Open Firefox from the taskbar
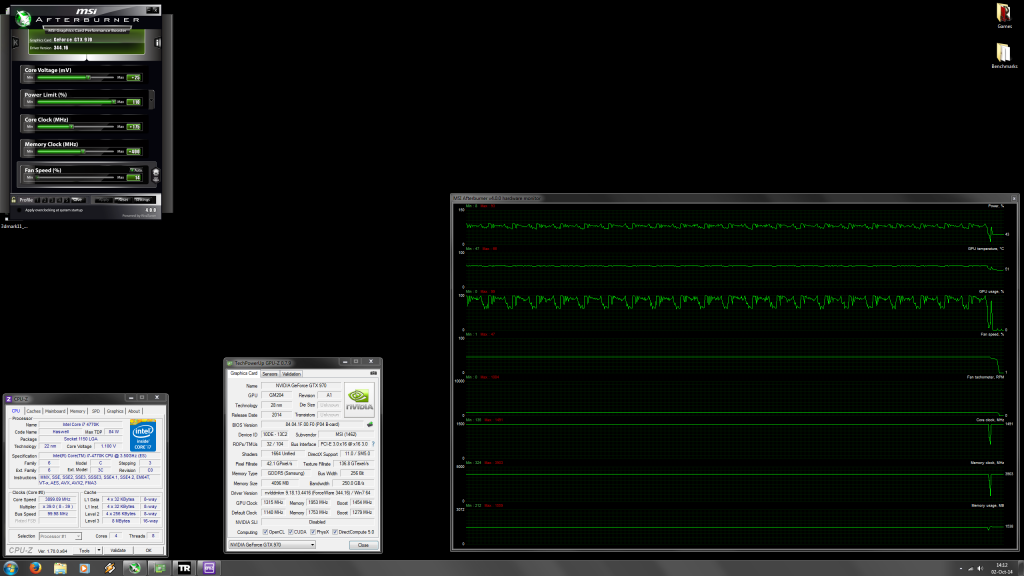 point(34,567)
